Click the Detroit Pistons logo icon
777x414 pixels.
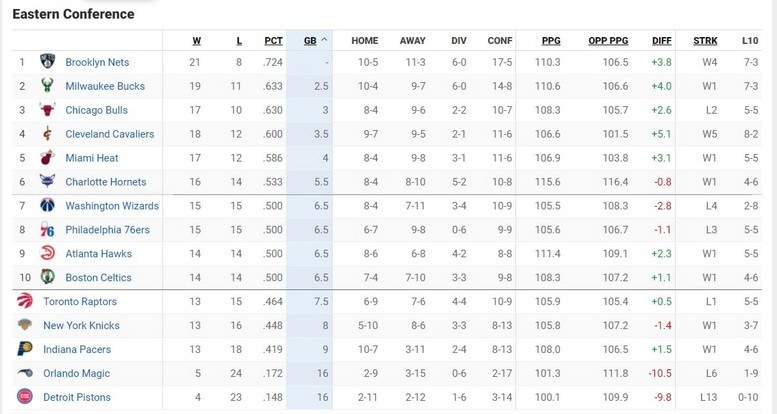pyautogui.click(x=25, y=397)
